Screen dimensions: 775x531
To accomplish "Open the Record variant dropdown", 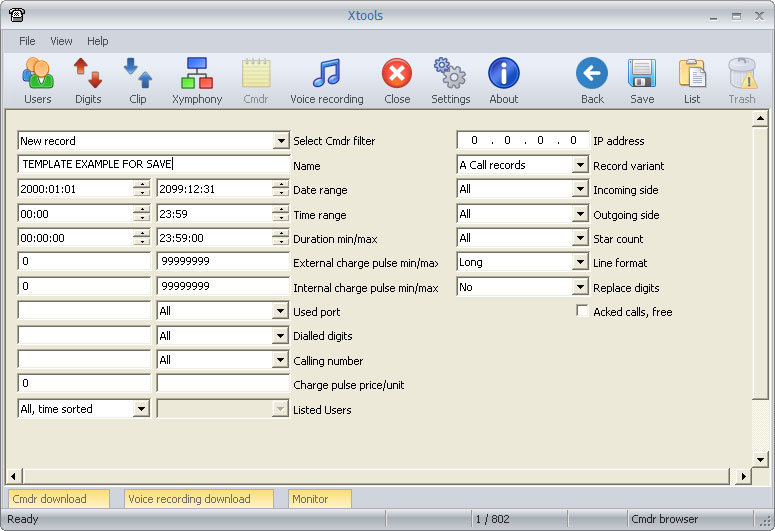I will 580,165.
